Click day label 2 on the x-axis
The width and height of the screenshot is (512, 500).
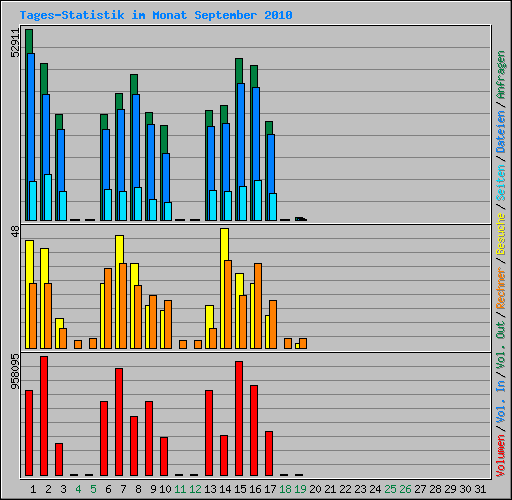pyautogui.click(x=48, y=489)
